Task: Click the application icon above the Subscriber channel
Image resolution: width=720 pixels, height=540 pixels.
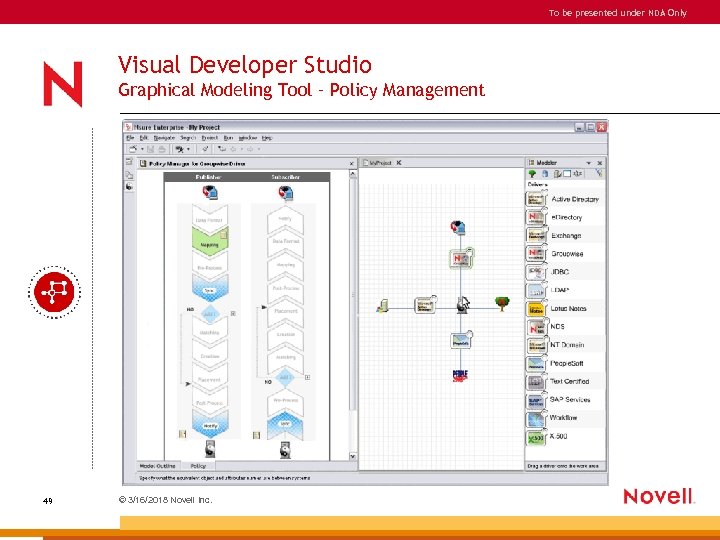Action: click(x=286, y=193)
